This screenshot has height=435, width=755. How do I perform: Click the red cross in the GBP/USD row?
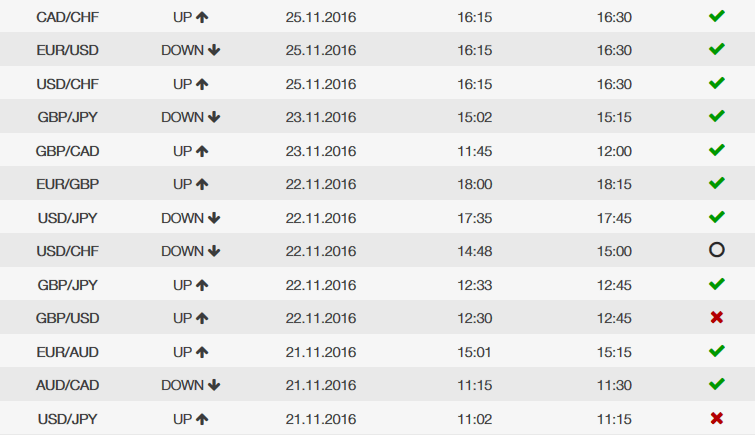(x=716, y=317)
